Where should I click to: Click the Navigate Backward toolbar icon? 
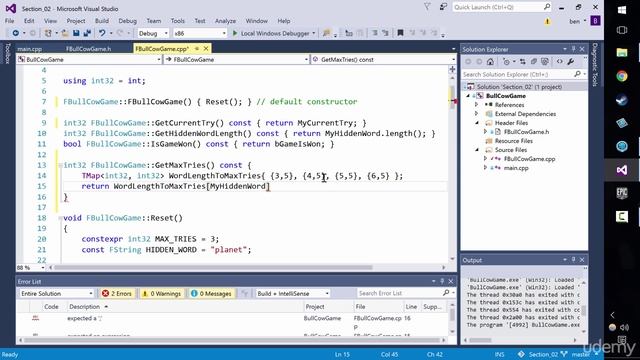tap(15, 33)
